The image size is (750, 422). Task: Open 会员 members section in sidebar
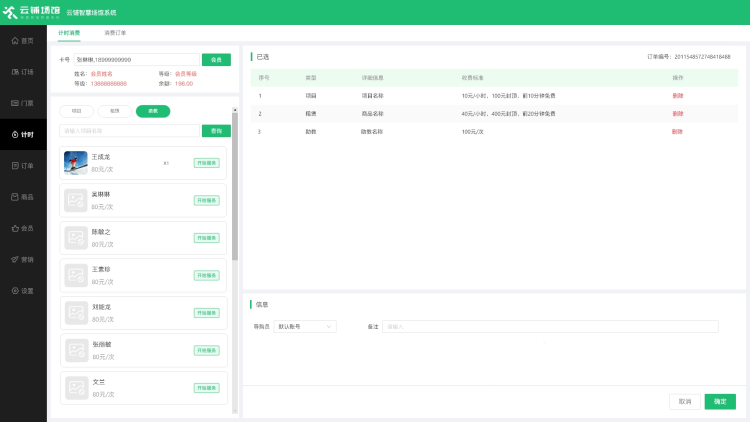(23, 228)
